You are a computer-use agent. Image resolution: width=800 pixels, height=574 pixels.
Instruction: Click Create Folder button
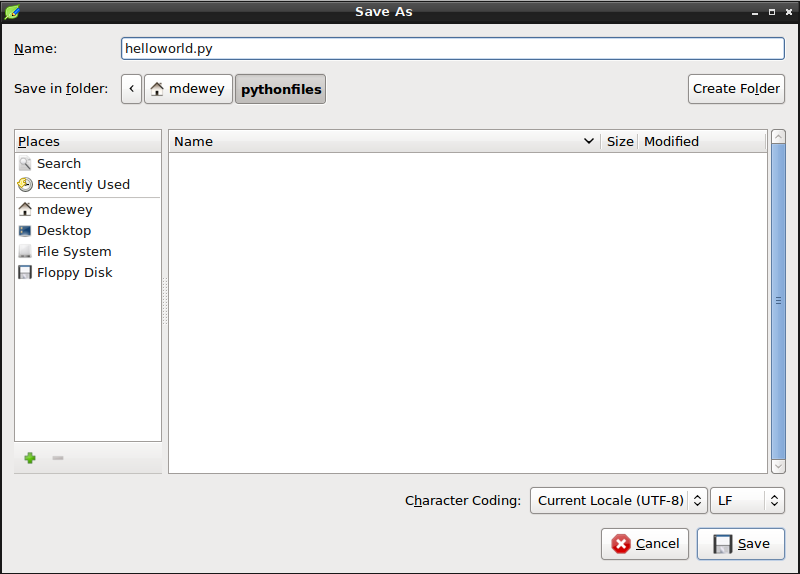736,89
